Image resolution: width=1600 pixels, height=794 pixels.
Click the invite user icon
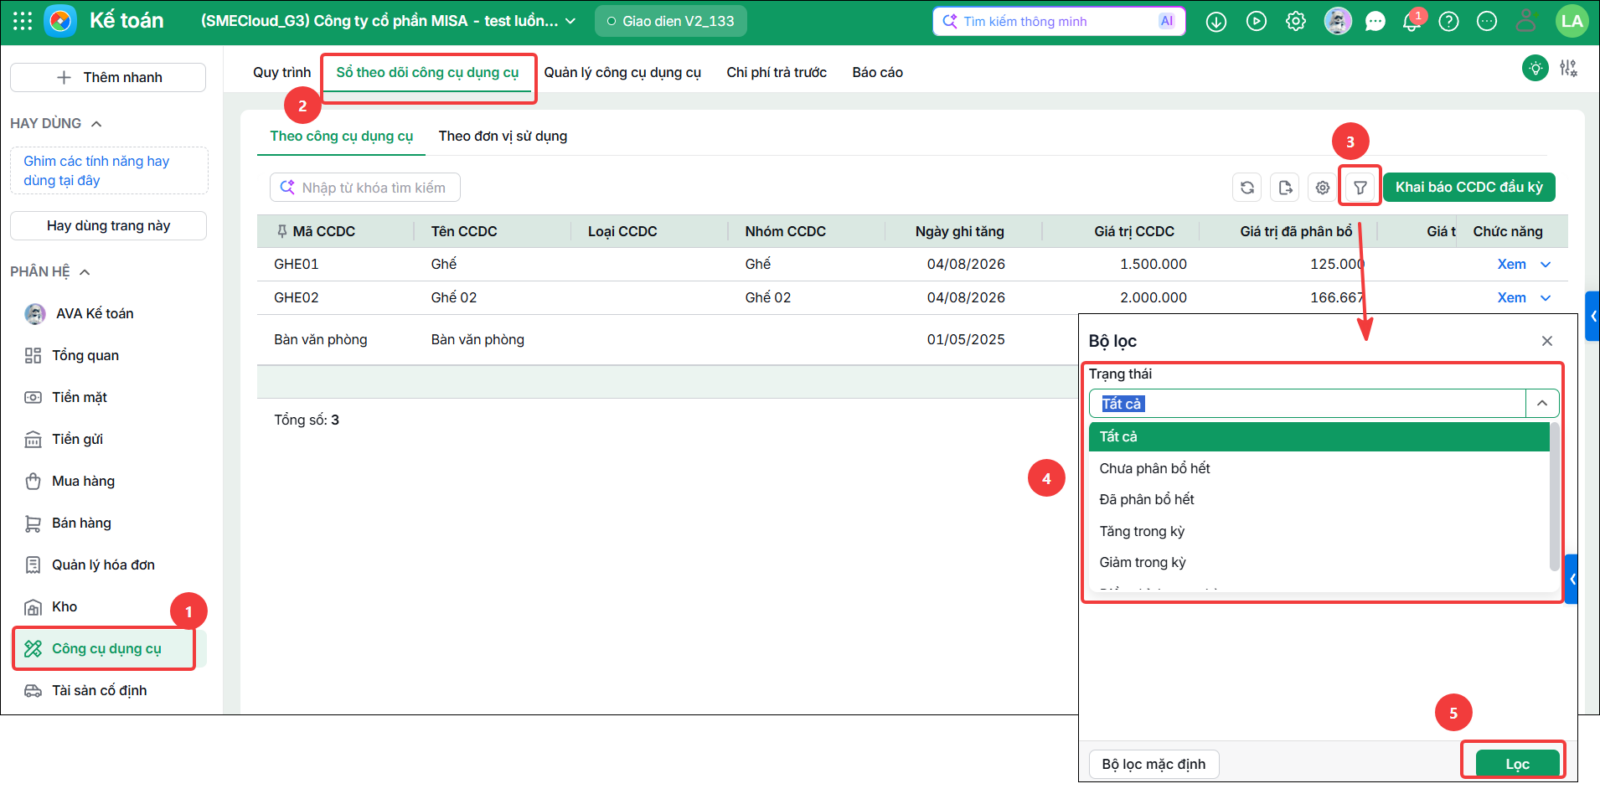1526,21
